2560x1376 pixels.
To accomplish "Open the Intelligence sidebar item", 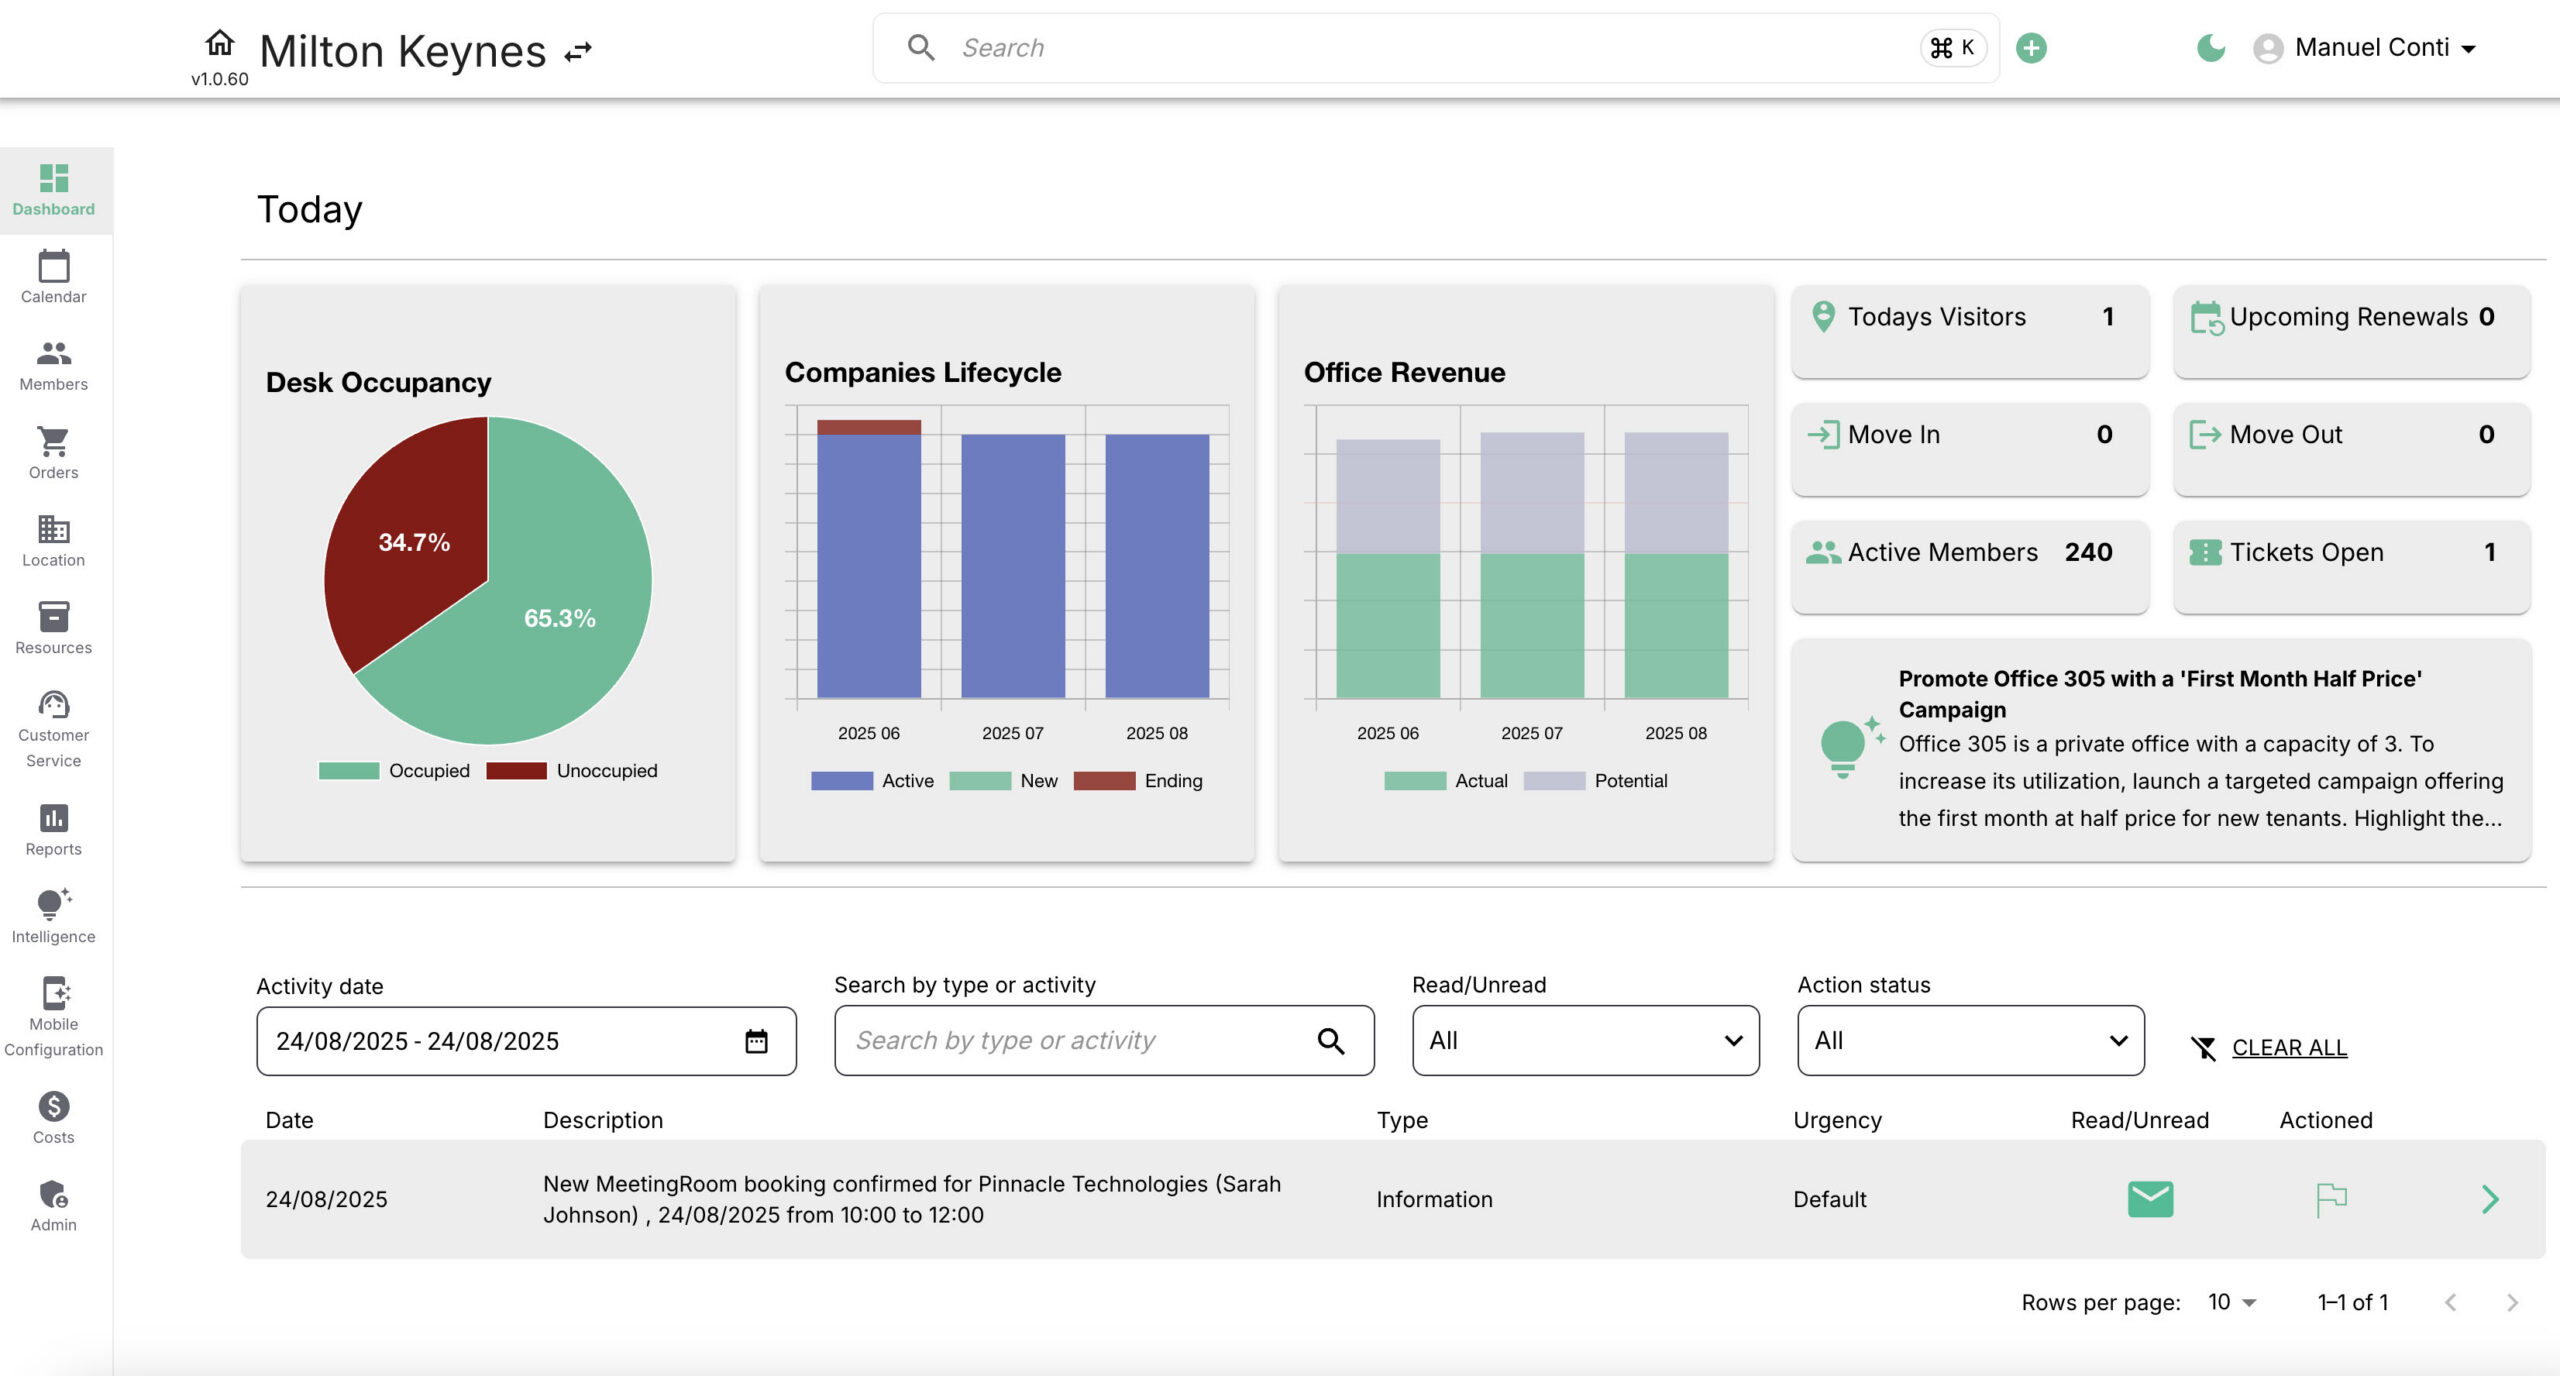I will [x=54, y=915].
